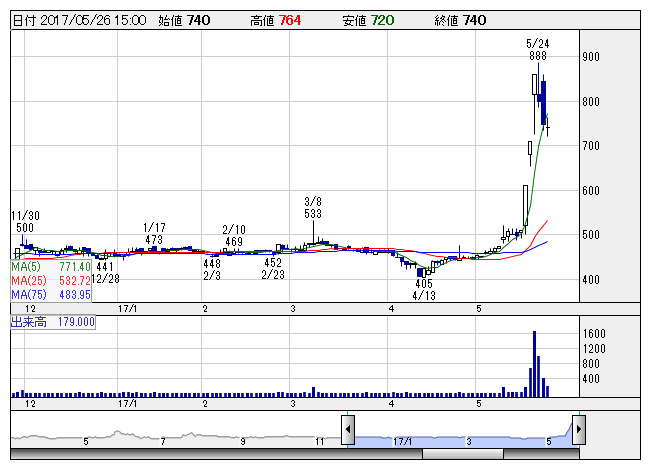Image resolution: width=652 pixels, height=469 pixels.
Task: Click the MA(75) legend label
Action: coord(27,295)
